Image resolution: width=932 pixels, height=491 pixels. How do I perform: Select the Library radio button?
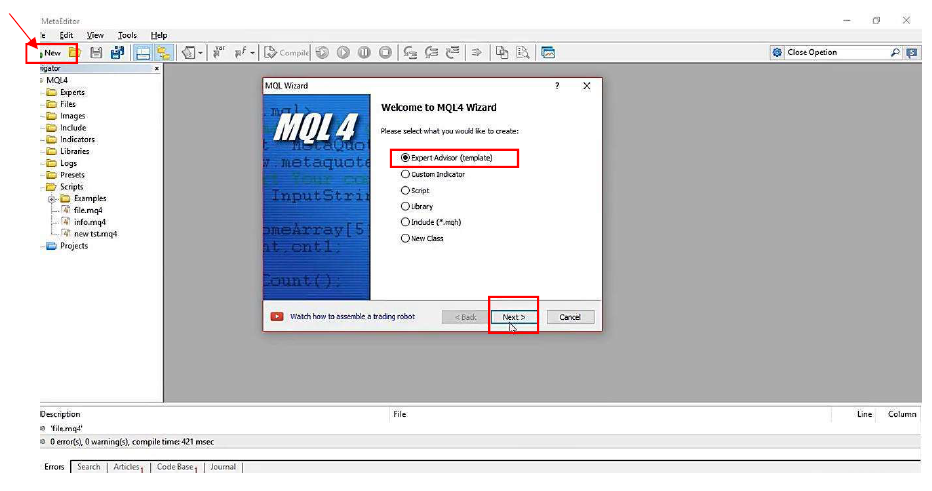pyautogui.click(x=405, y=206)
